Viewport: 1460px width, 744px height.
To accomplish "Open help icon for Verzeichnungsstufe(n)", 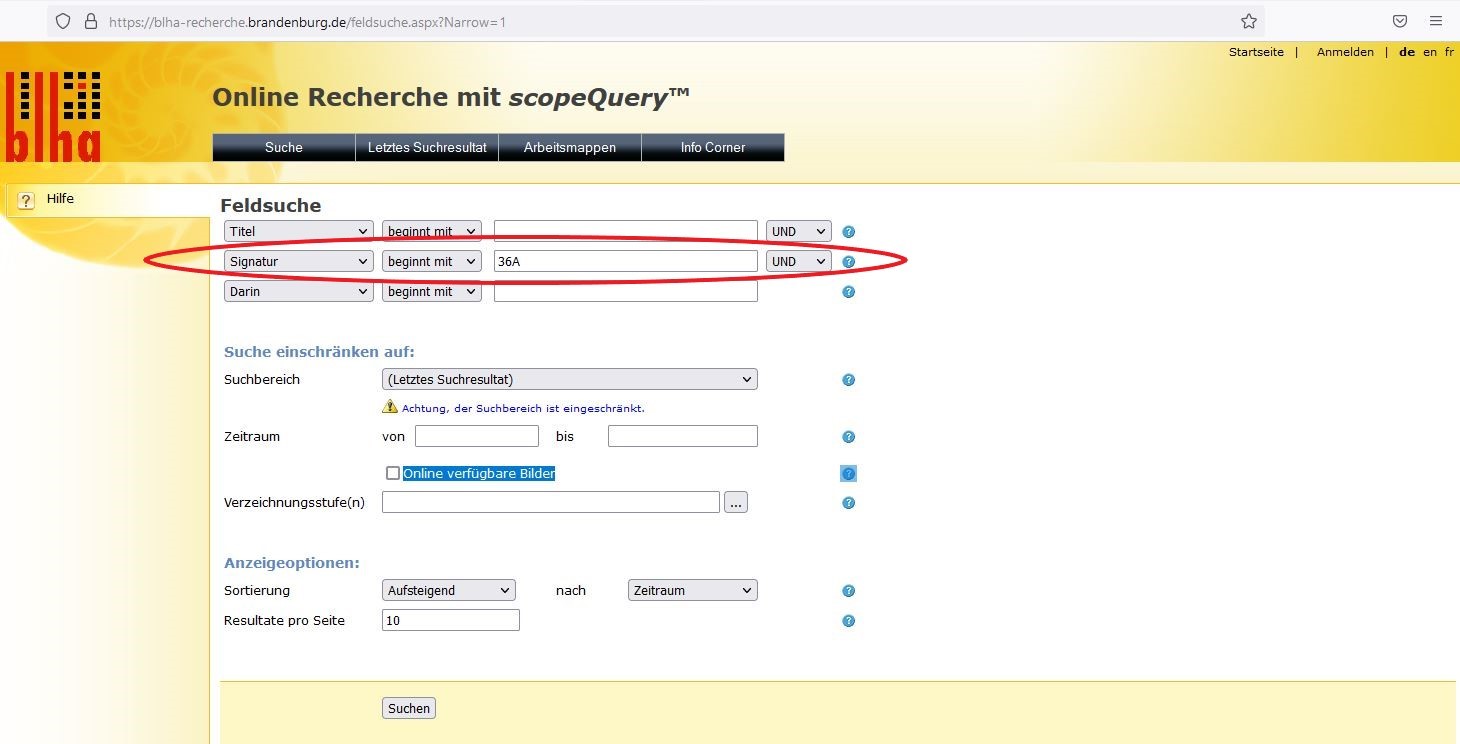I will pyautogui.click(x=849, y=503).
